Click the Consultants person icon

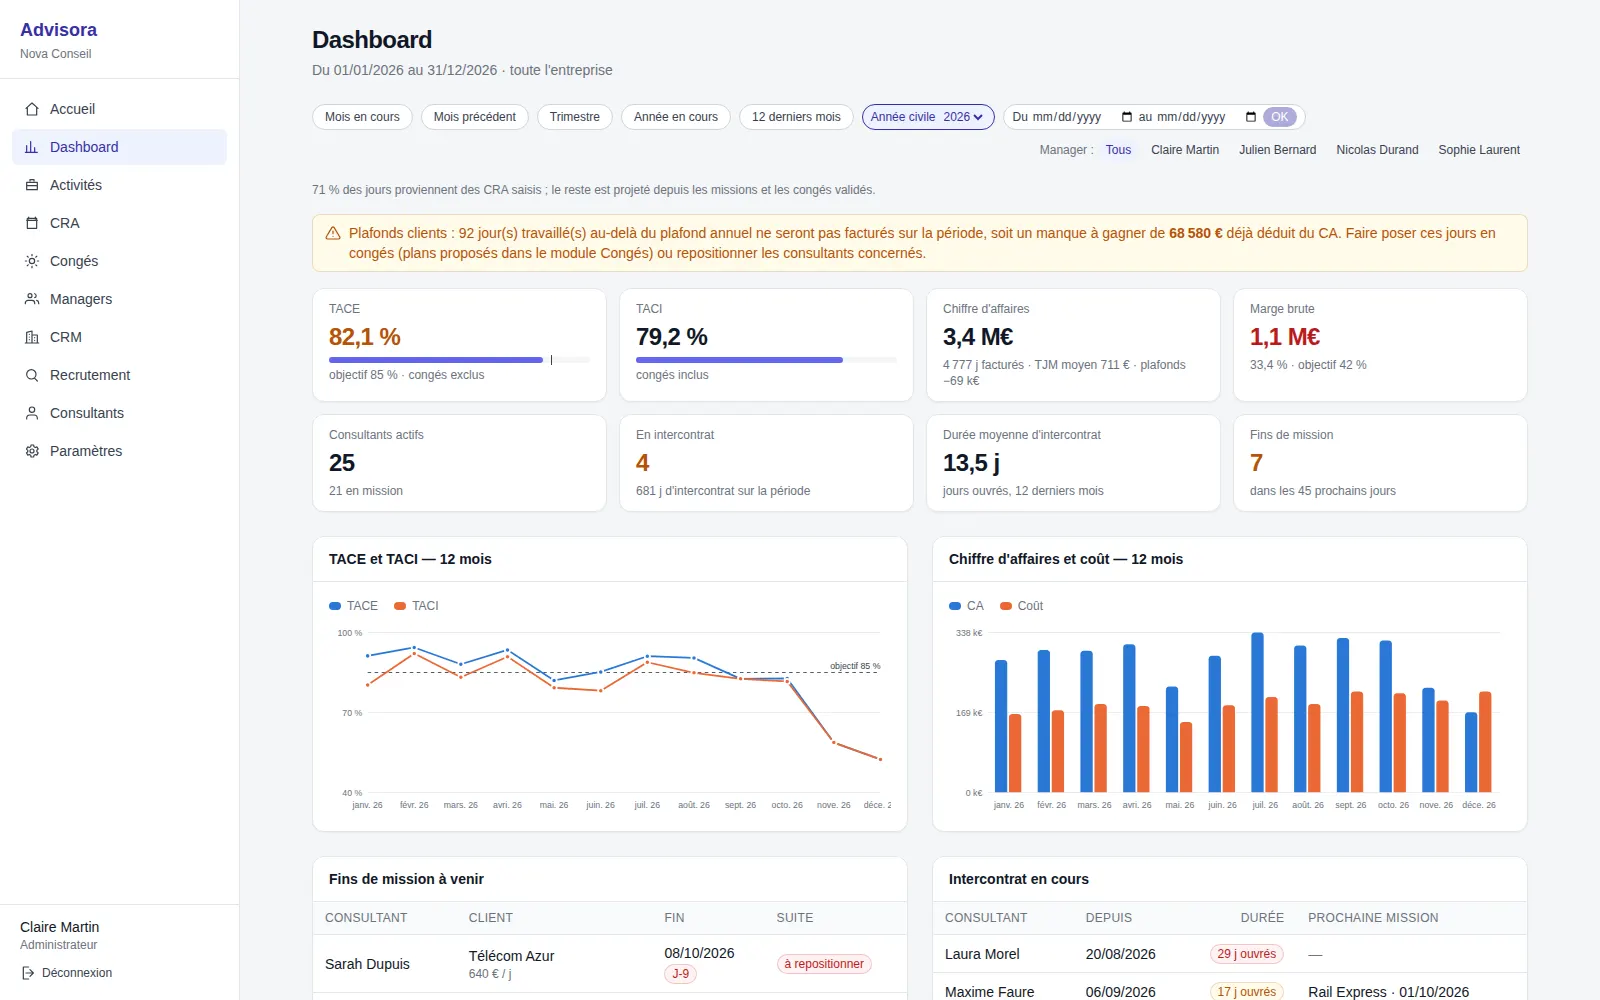coord(32,413)
